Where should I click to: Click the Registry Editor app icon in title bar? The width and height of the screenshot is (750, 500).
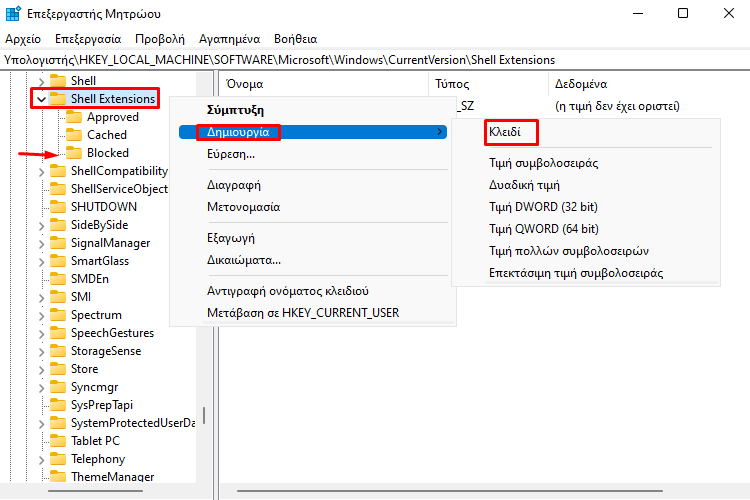13,13
